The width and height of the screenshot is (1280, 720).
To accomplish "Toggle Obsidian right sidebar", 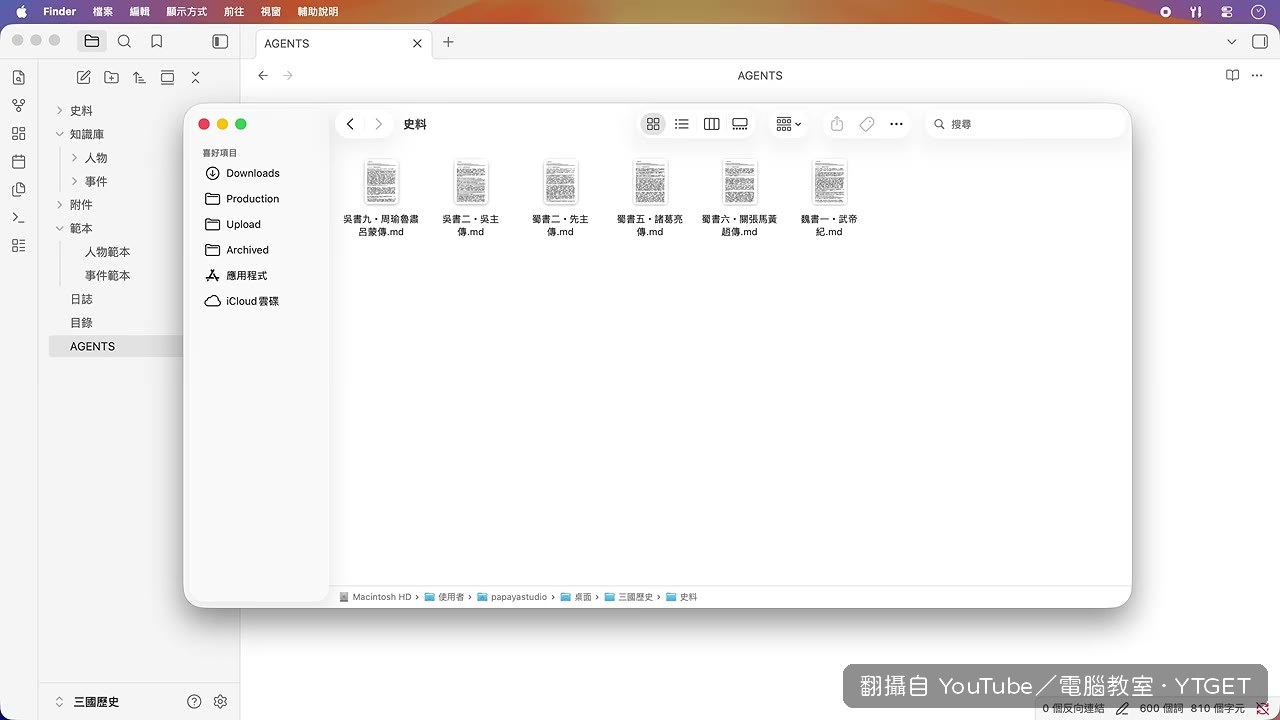I will [1259, 42].
